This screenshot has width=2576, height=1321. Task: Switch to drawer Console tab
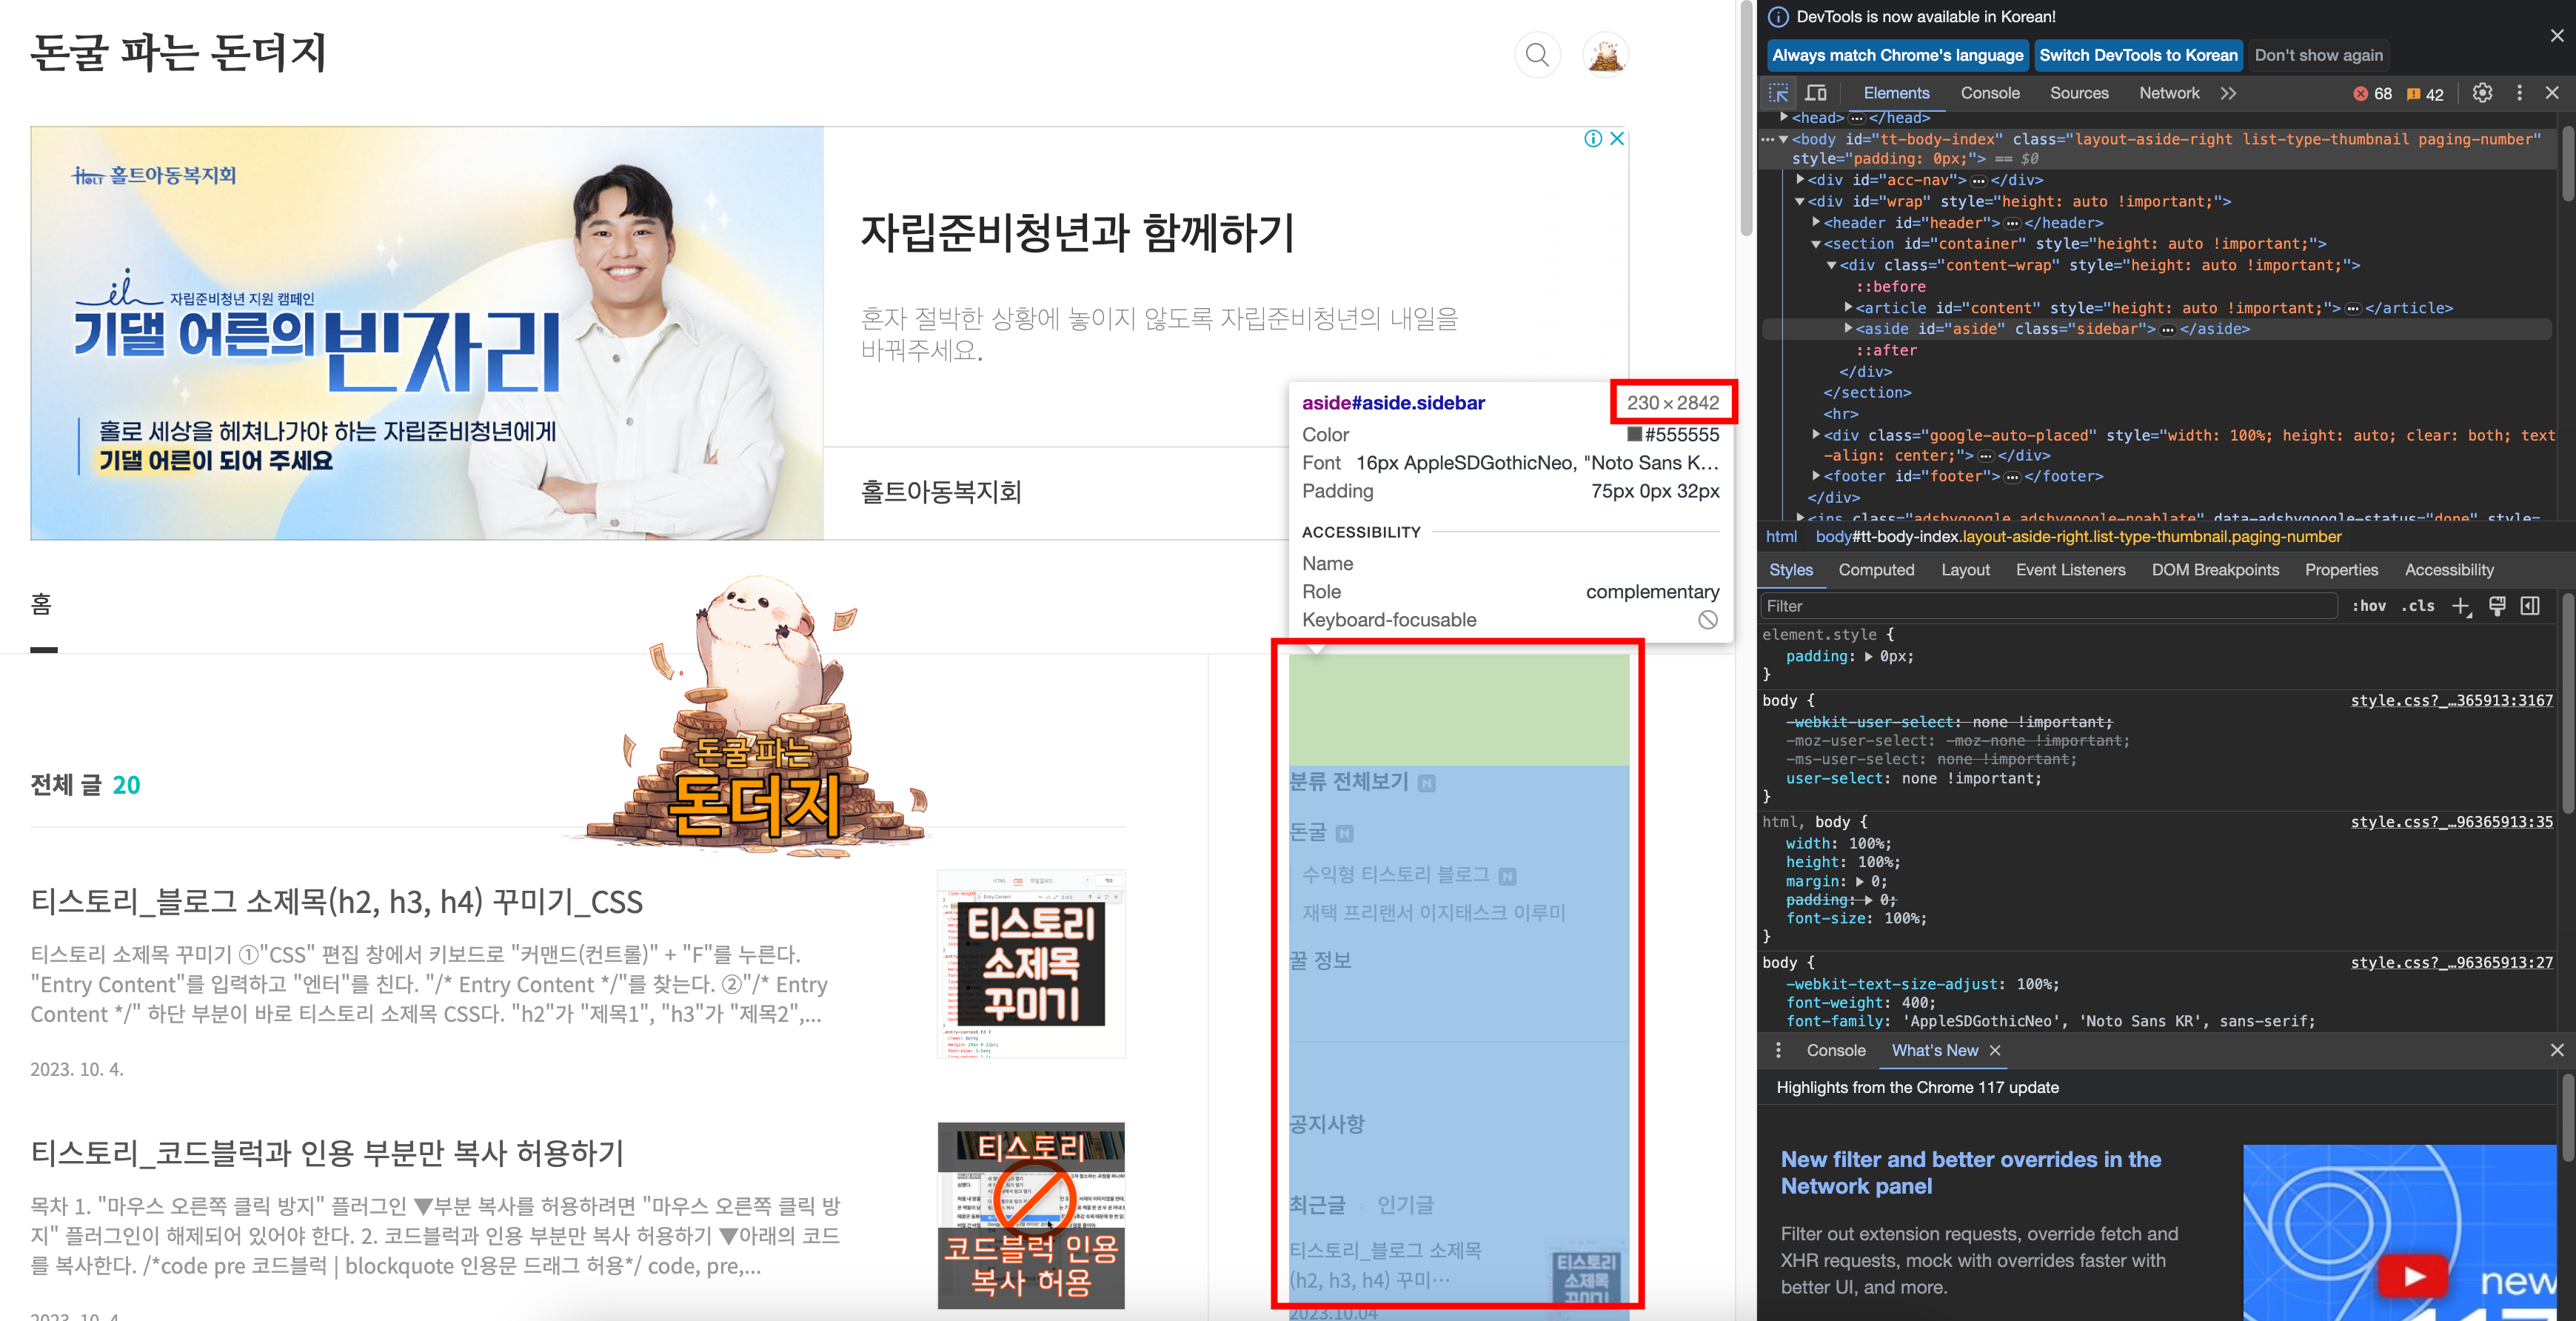click(x=1835, y=1050)
